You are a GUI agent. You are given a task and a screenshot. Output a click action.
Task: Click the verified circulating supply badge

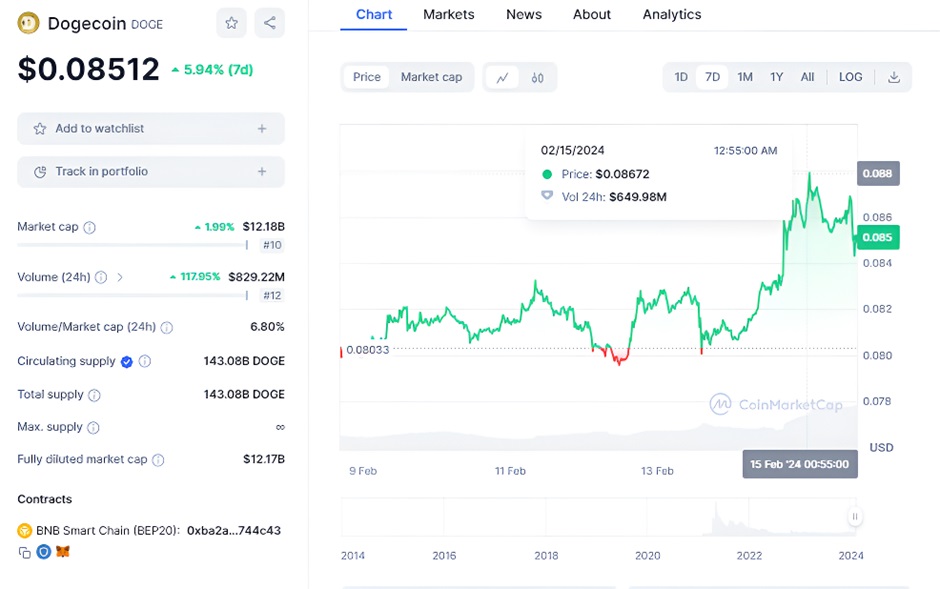click(x=127, y=362)
